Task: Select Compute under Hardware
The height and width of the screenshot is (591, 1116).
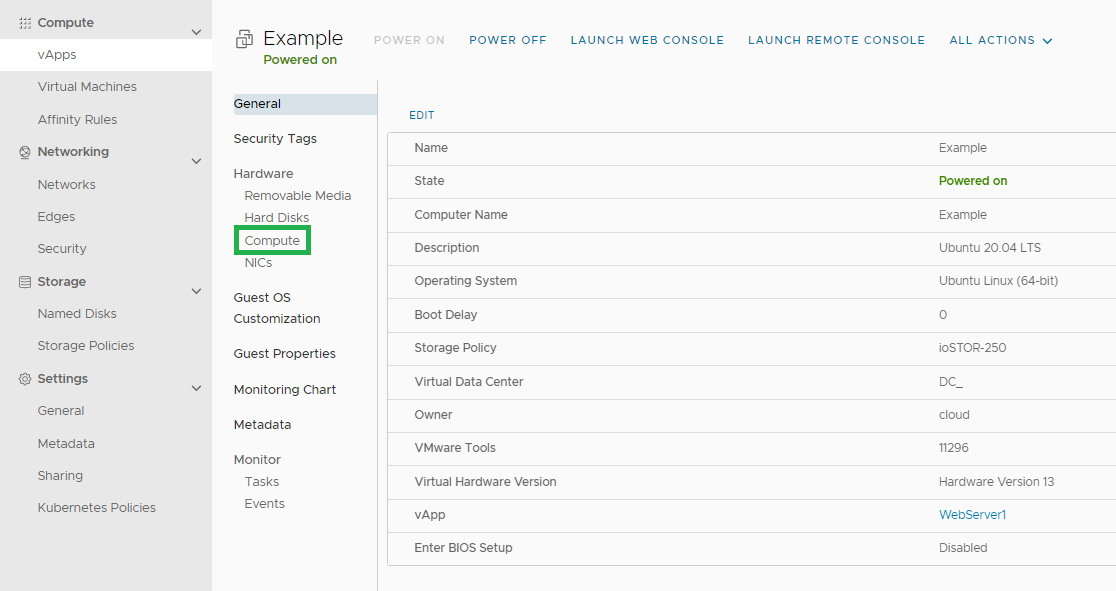Action: 272,241
